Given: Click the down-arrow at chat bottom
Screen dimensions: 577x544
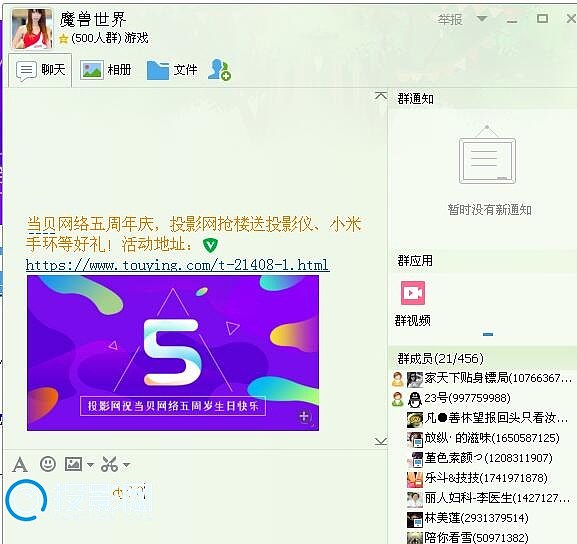Looking at the screenshot, I should pos(381,441).
